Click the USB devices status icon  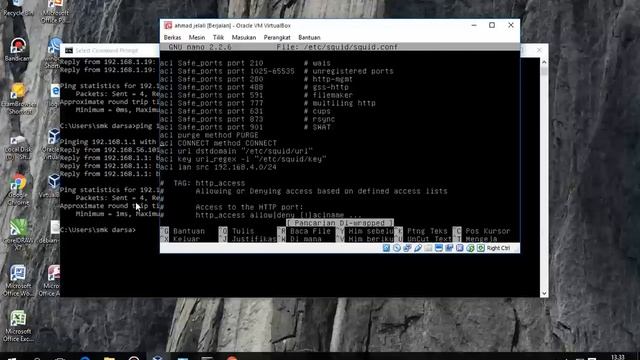click(418, 248)
